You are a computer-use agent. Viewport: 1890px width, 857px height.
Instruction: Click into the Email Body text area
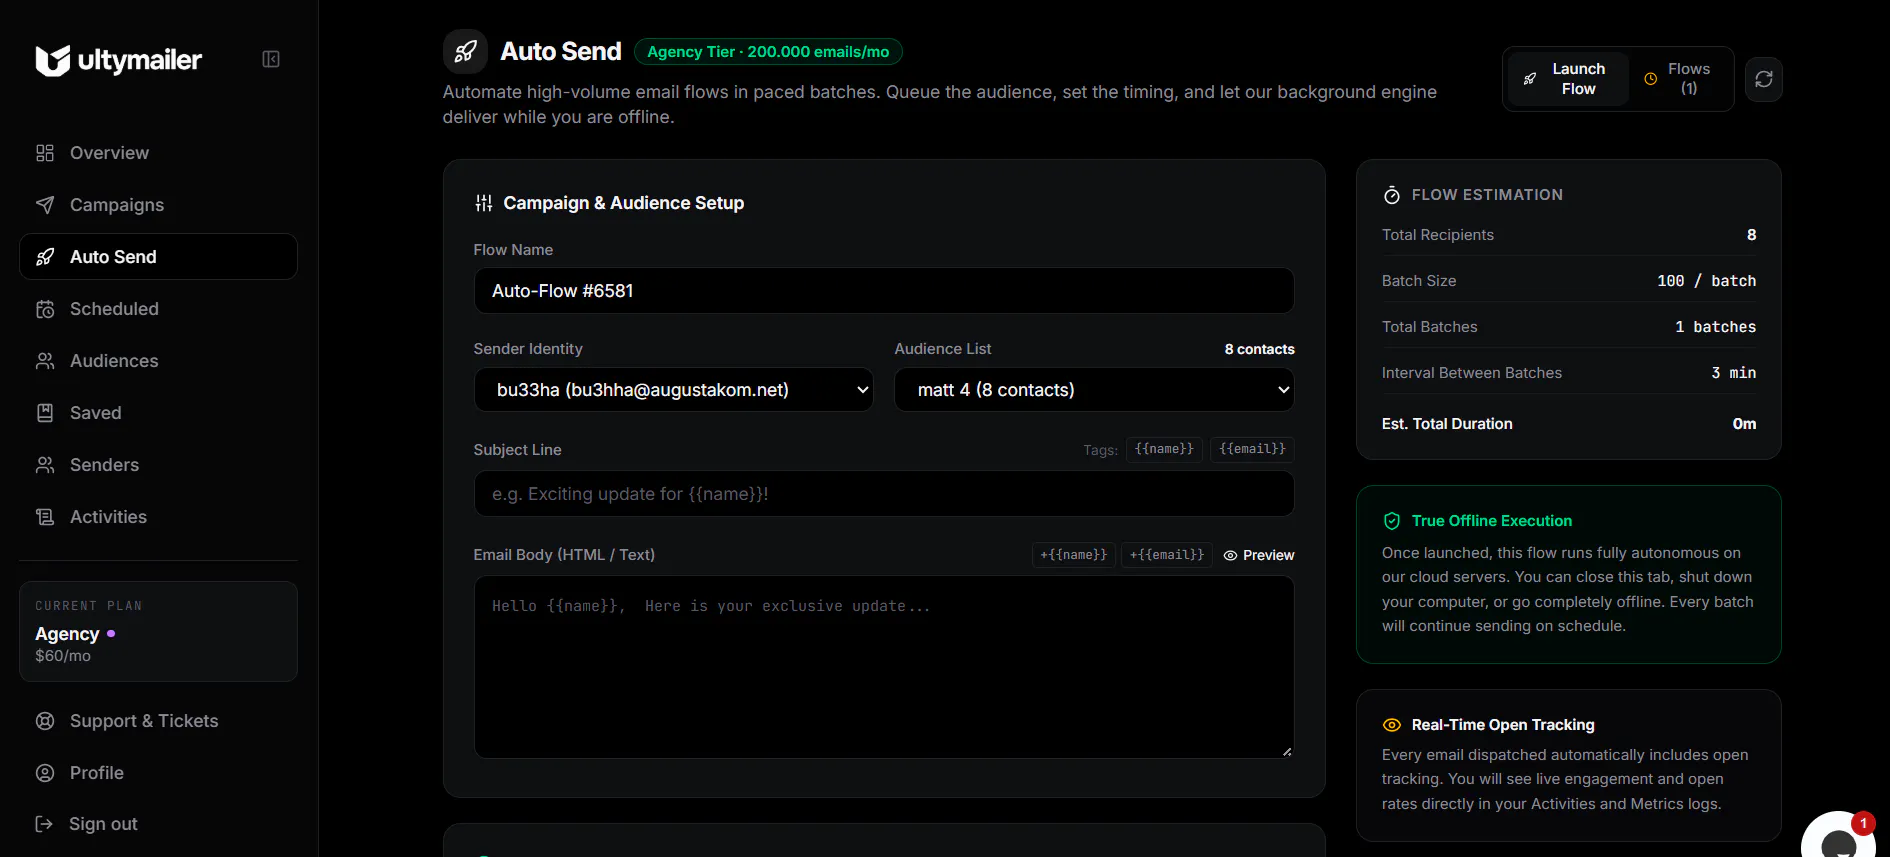click(x=884, y=667)
